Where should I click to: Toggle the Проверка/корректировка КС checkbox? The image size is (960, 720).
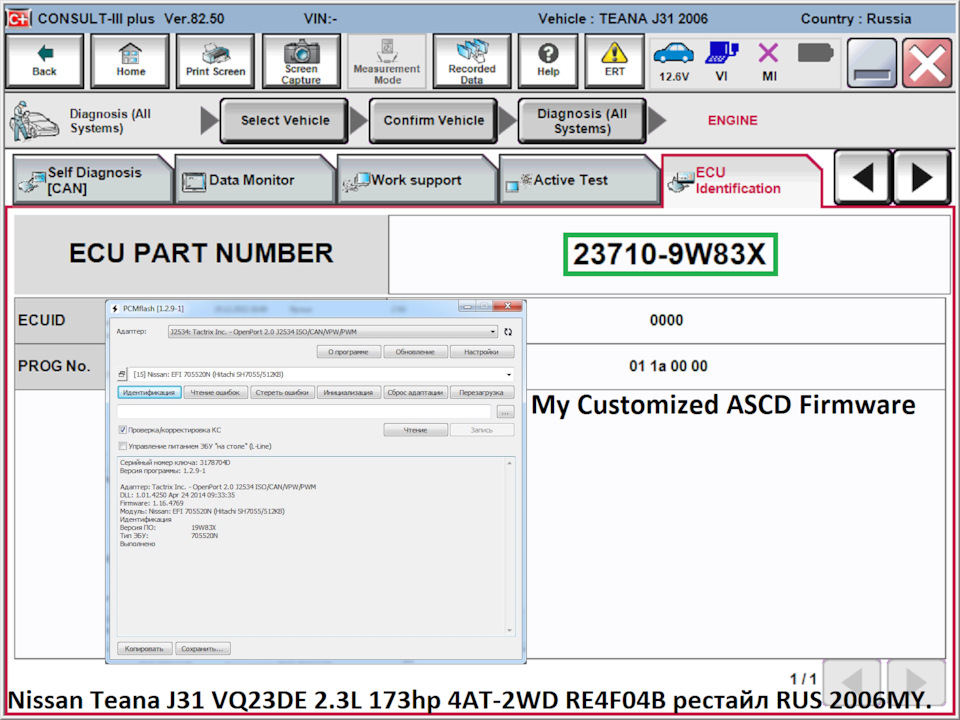click(x=122, y=430)
